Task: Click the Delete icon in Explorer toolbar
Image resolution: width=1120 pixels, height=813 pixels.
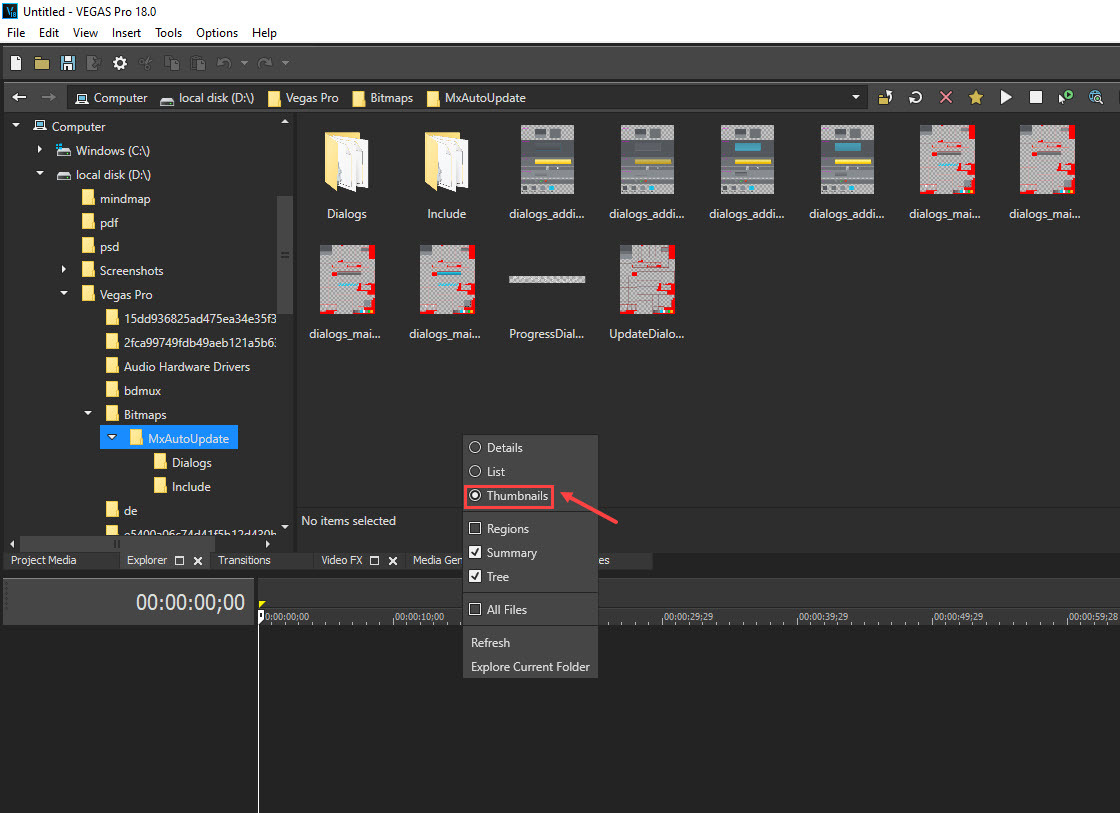Action: (x=945, y=97)
